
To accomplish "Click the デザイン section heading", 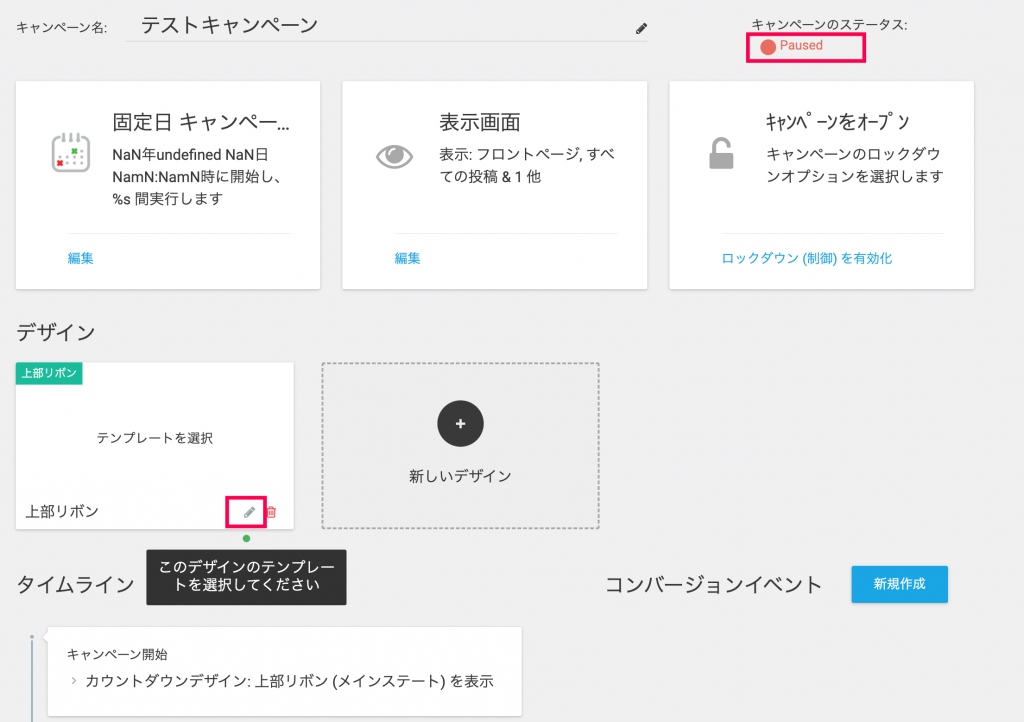I will 56,332.
